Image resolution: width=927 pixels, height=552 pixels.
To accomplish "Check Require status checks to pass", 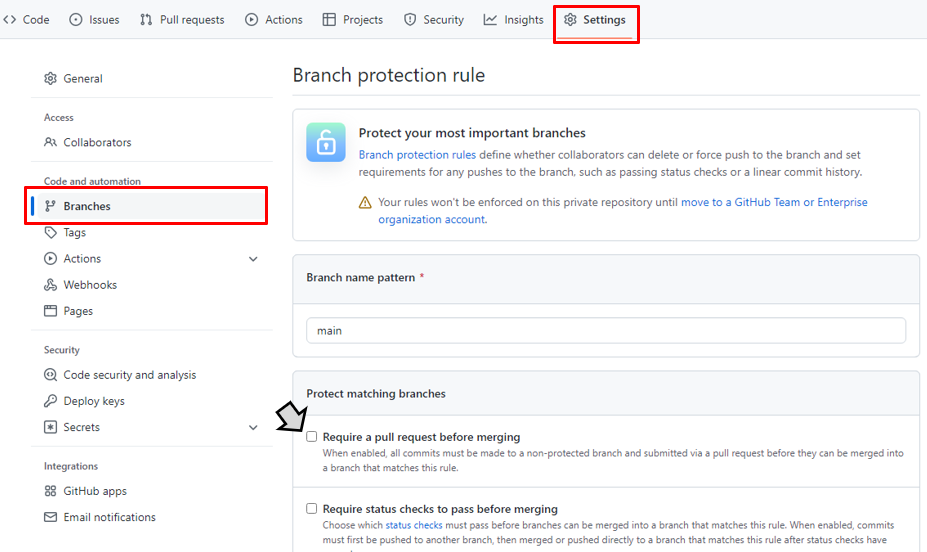I will pos(312,508).
